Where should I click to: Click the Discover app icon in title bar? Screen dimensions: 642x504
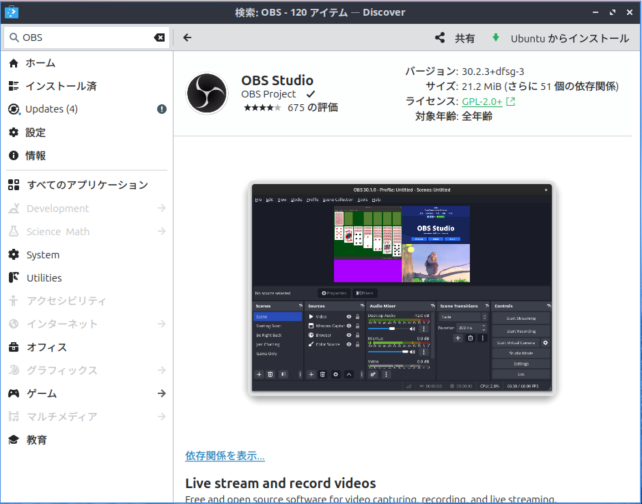(11, 12)
